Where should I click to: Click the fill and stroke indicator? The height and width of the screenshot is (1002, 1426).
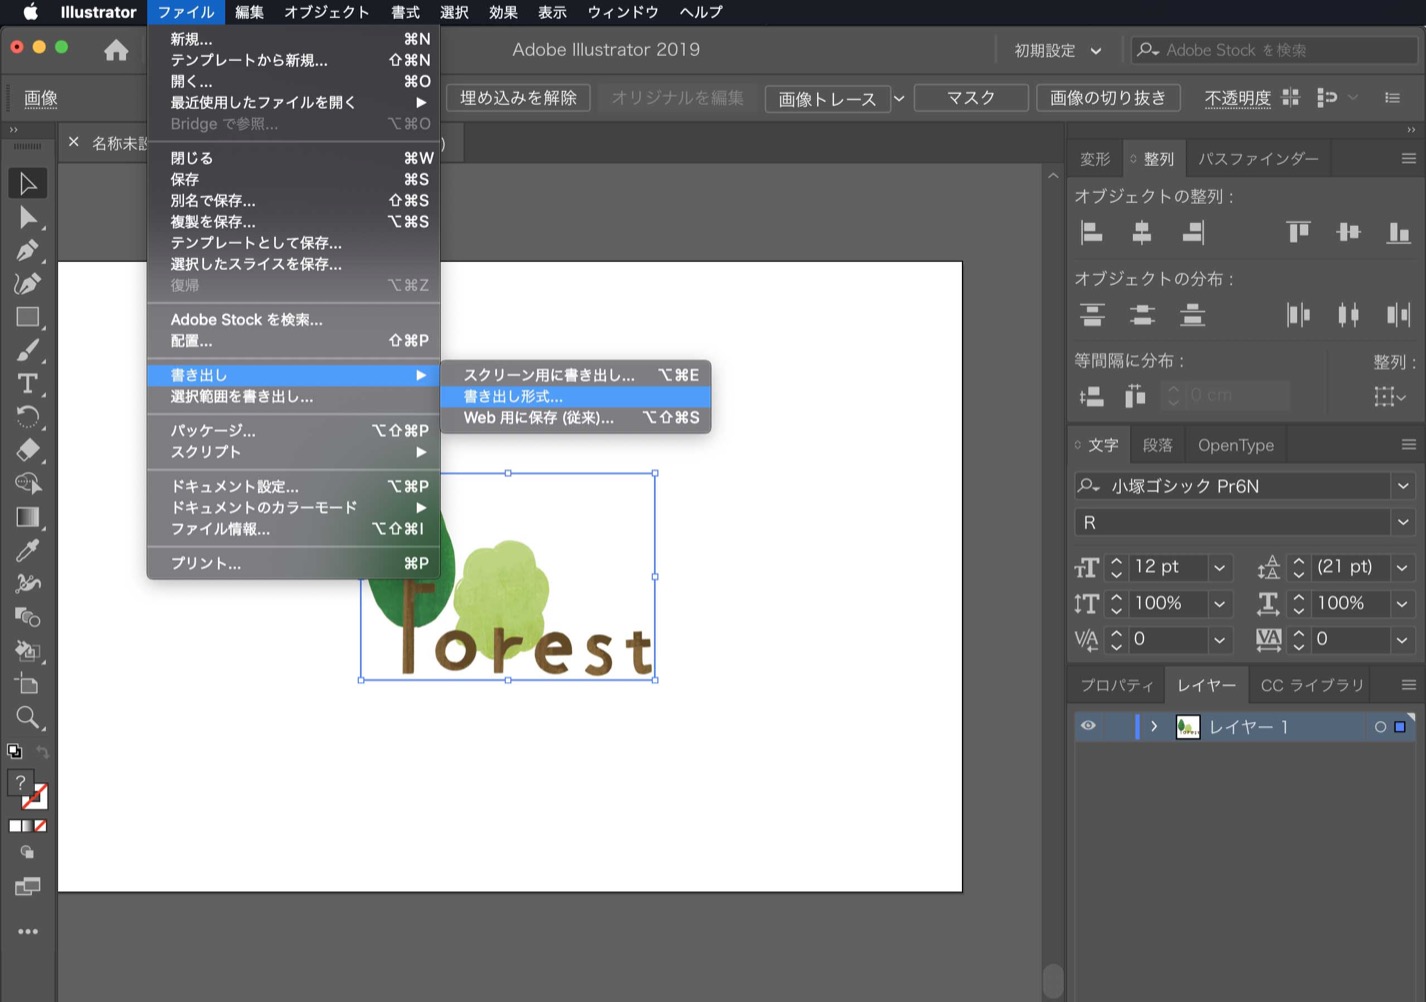(x=27, y=790)
